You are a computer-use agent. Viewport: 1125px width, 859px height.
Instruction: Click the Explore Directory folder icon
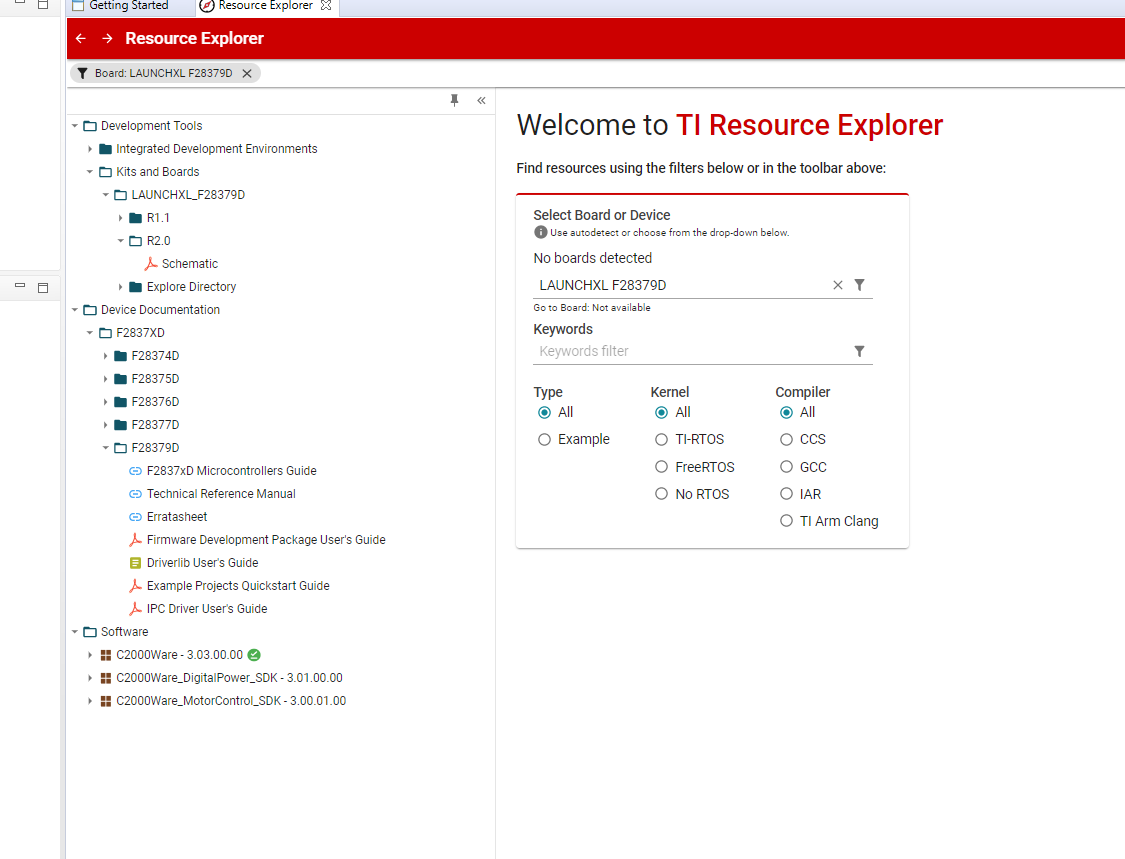pyautogui.click(x=136, y=286)
